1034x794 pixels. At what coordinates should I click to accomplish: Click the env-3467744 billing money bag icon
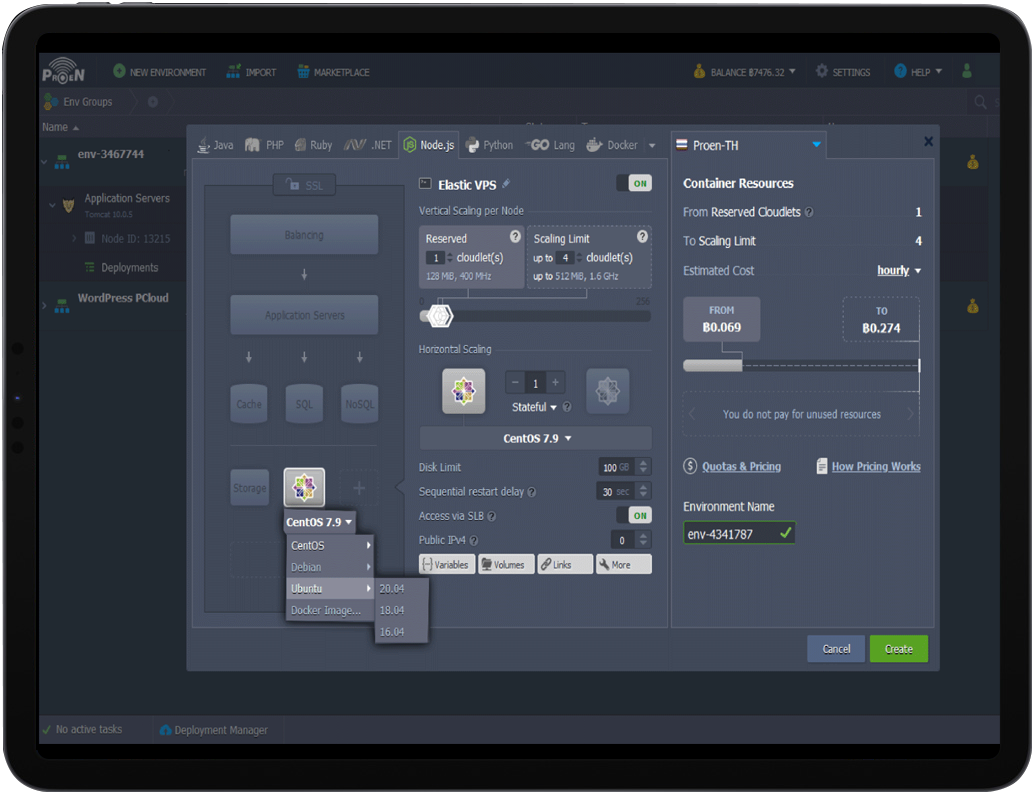pos(973,162)
